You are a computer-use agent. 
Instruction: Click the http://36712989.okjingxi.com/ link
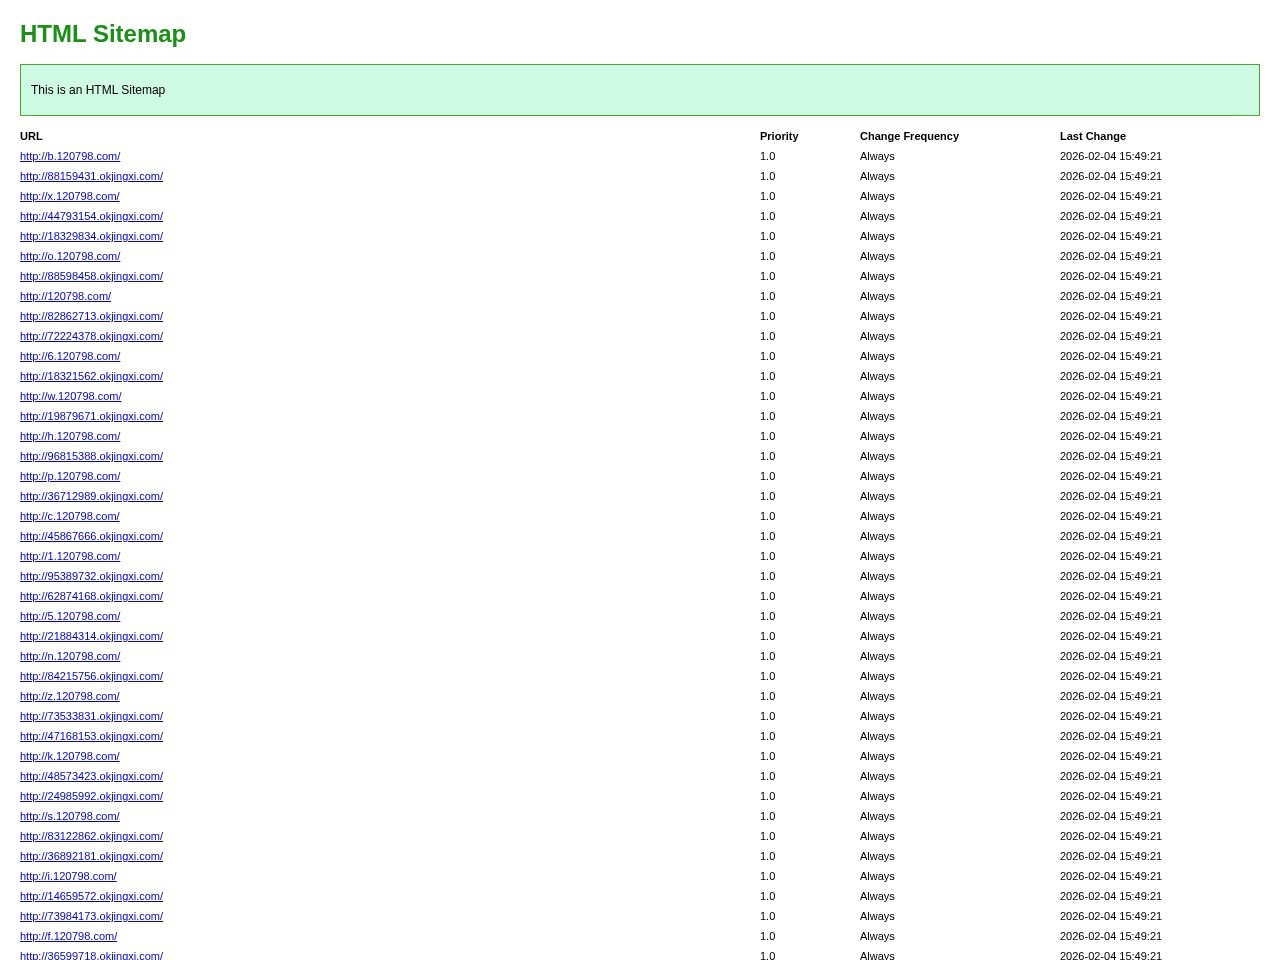coord(91,496)
